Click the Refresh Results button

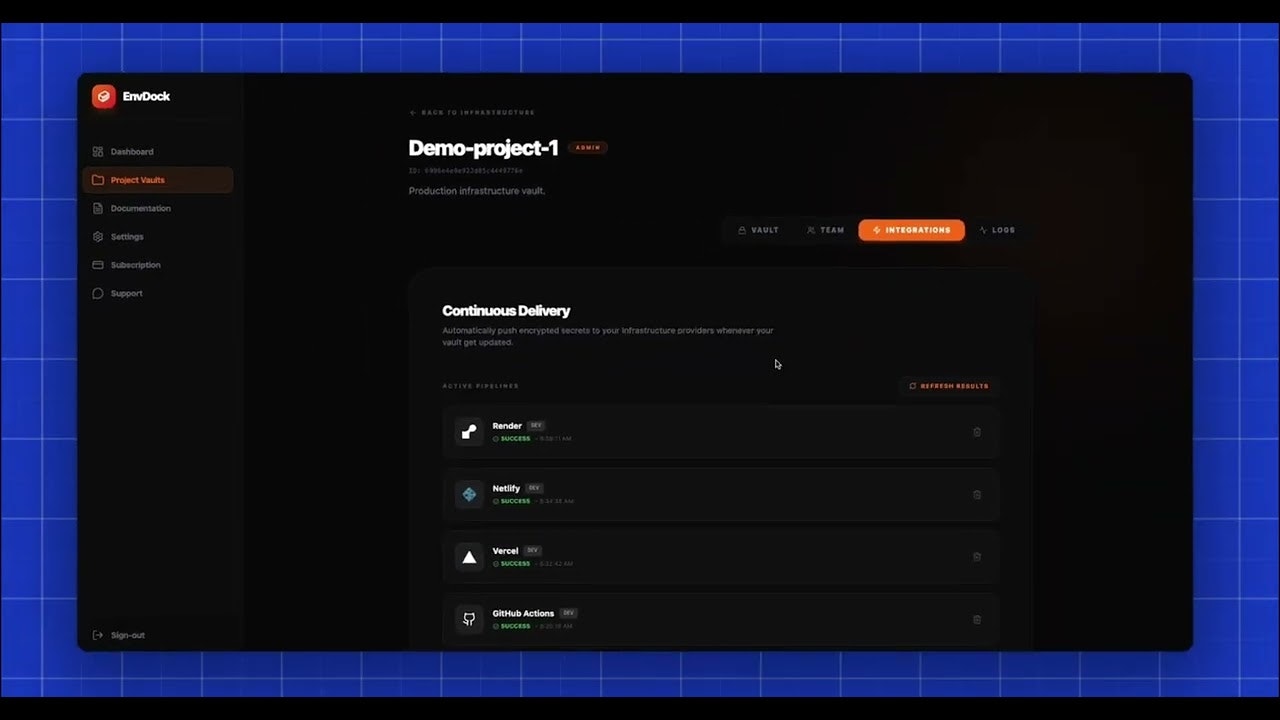(948, 385)
